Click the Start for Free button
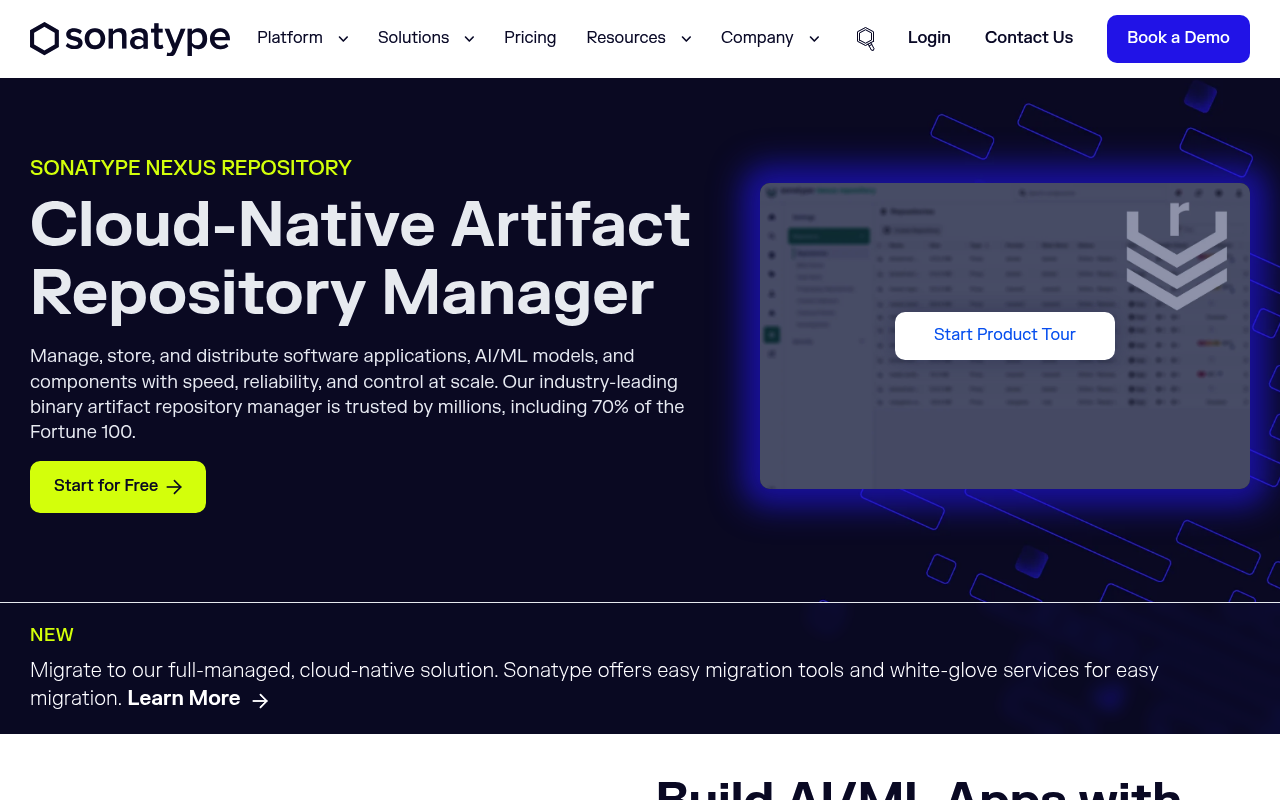Viewport: 1280px width, 800px height. coord(118,487)
